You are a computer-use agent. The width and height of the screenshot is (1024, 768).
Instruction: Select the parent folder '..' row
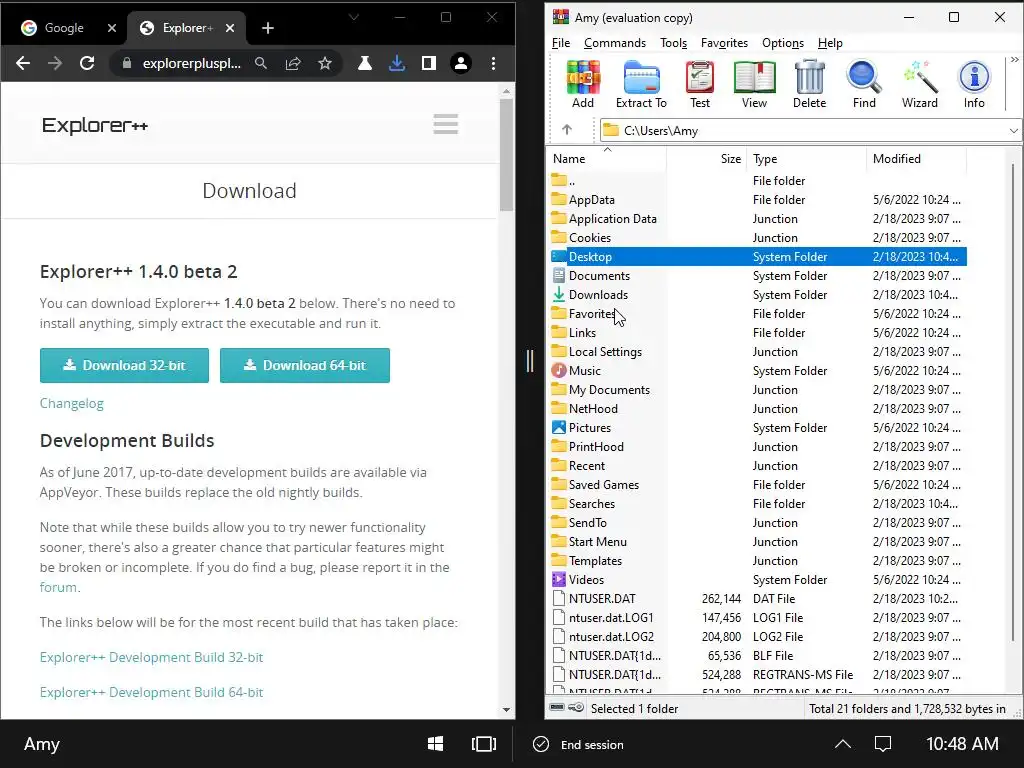tap(758, 180)
